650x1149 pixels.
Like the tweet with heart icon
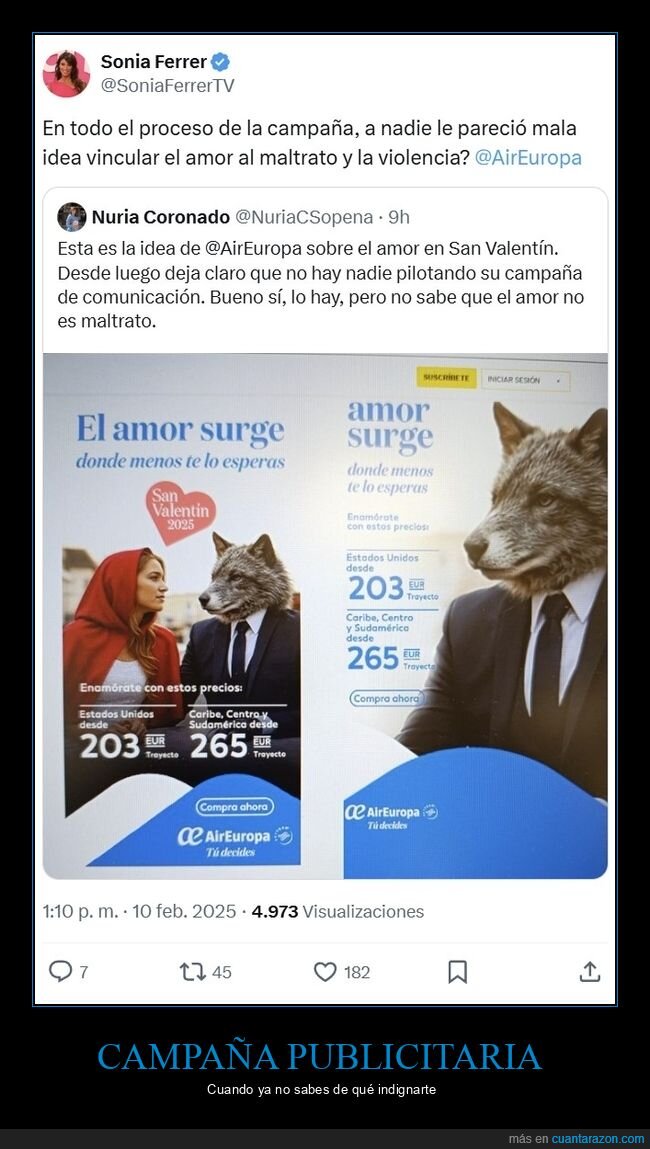click(x=325, y=972)
